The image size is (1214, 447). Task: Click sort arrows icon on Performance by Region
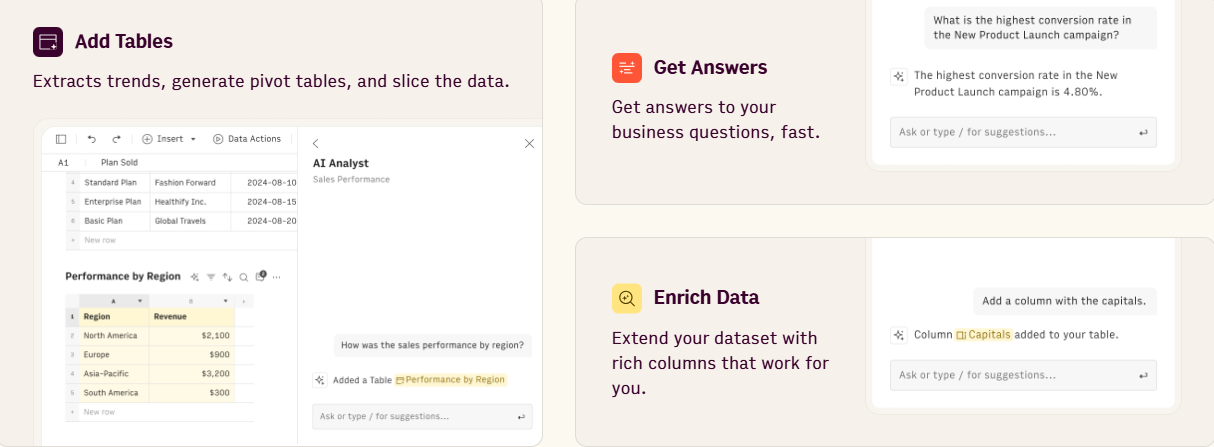(227, 277)
